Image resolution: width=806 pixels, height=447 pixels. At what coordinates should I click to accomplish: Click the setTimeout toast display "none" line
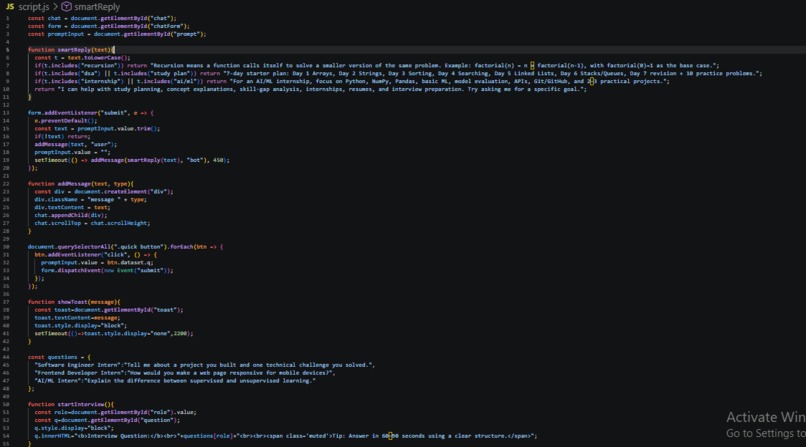(114, 333)
